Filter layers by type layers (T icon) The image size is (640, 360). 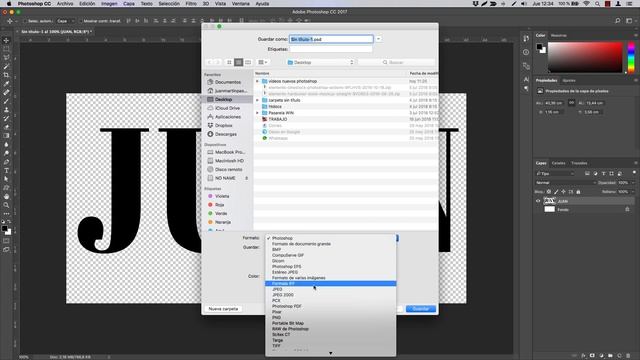click(603, 174)
